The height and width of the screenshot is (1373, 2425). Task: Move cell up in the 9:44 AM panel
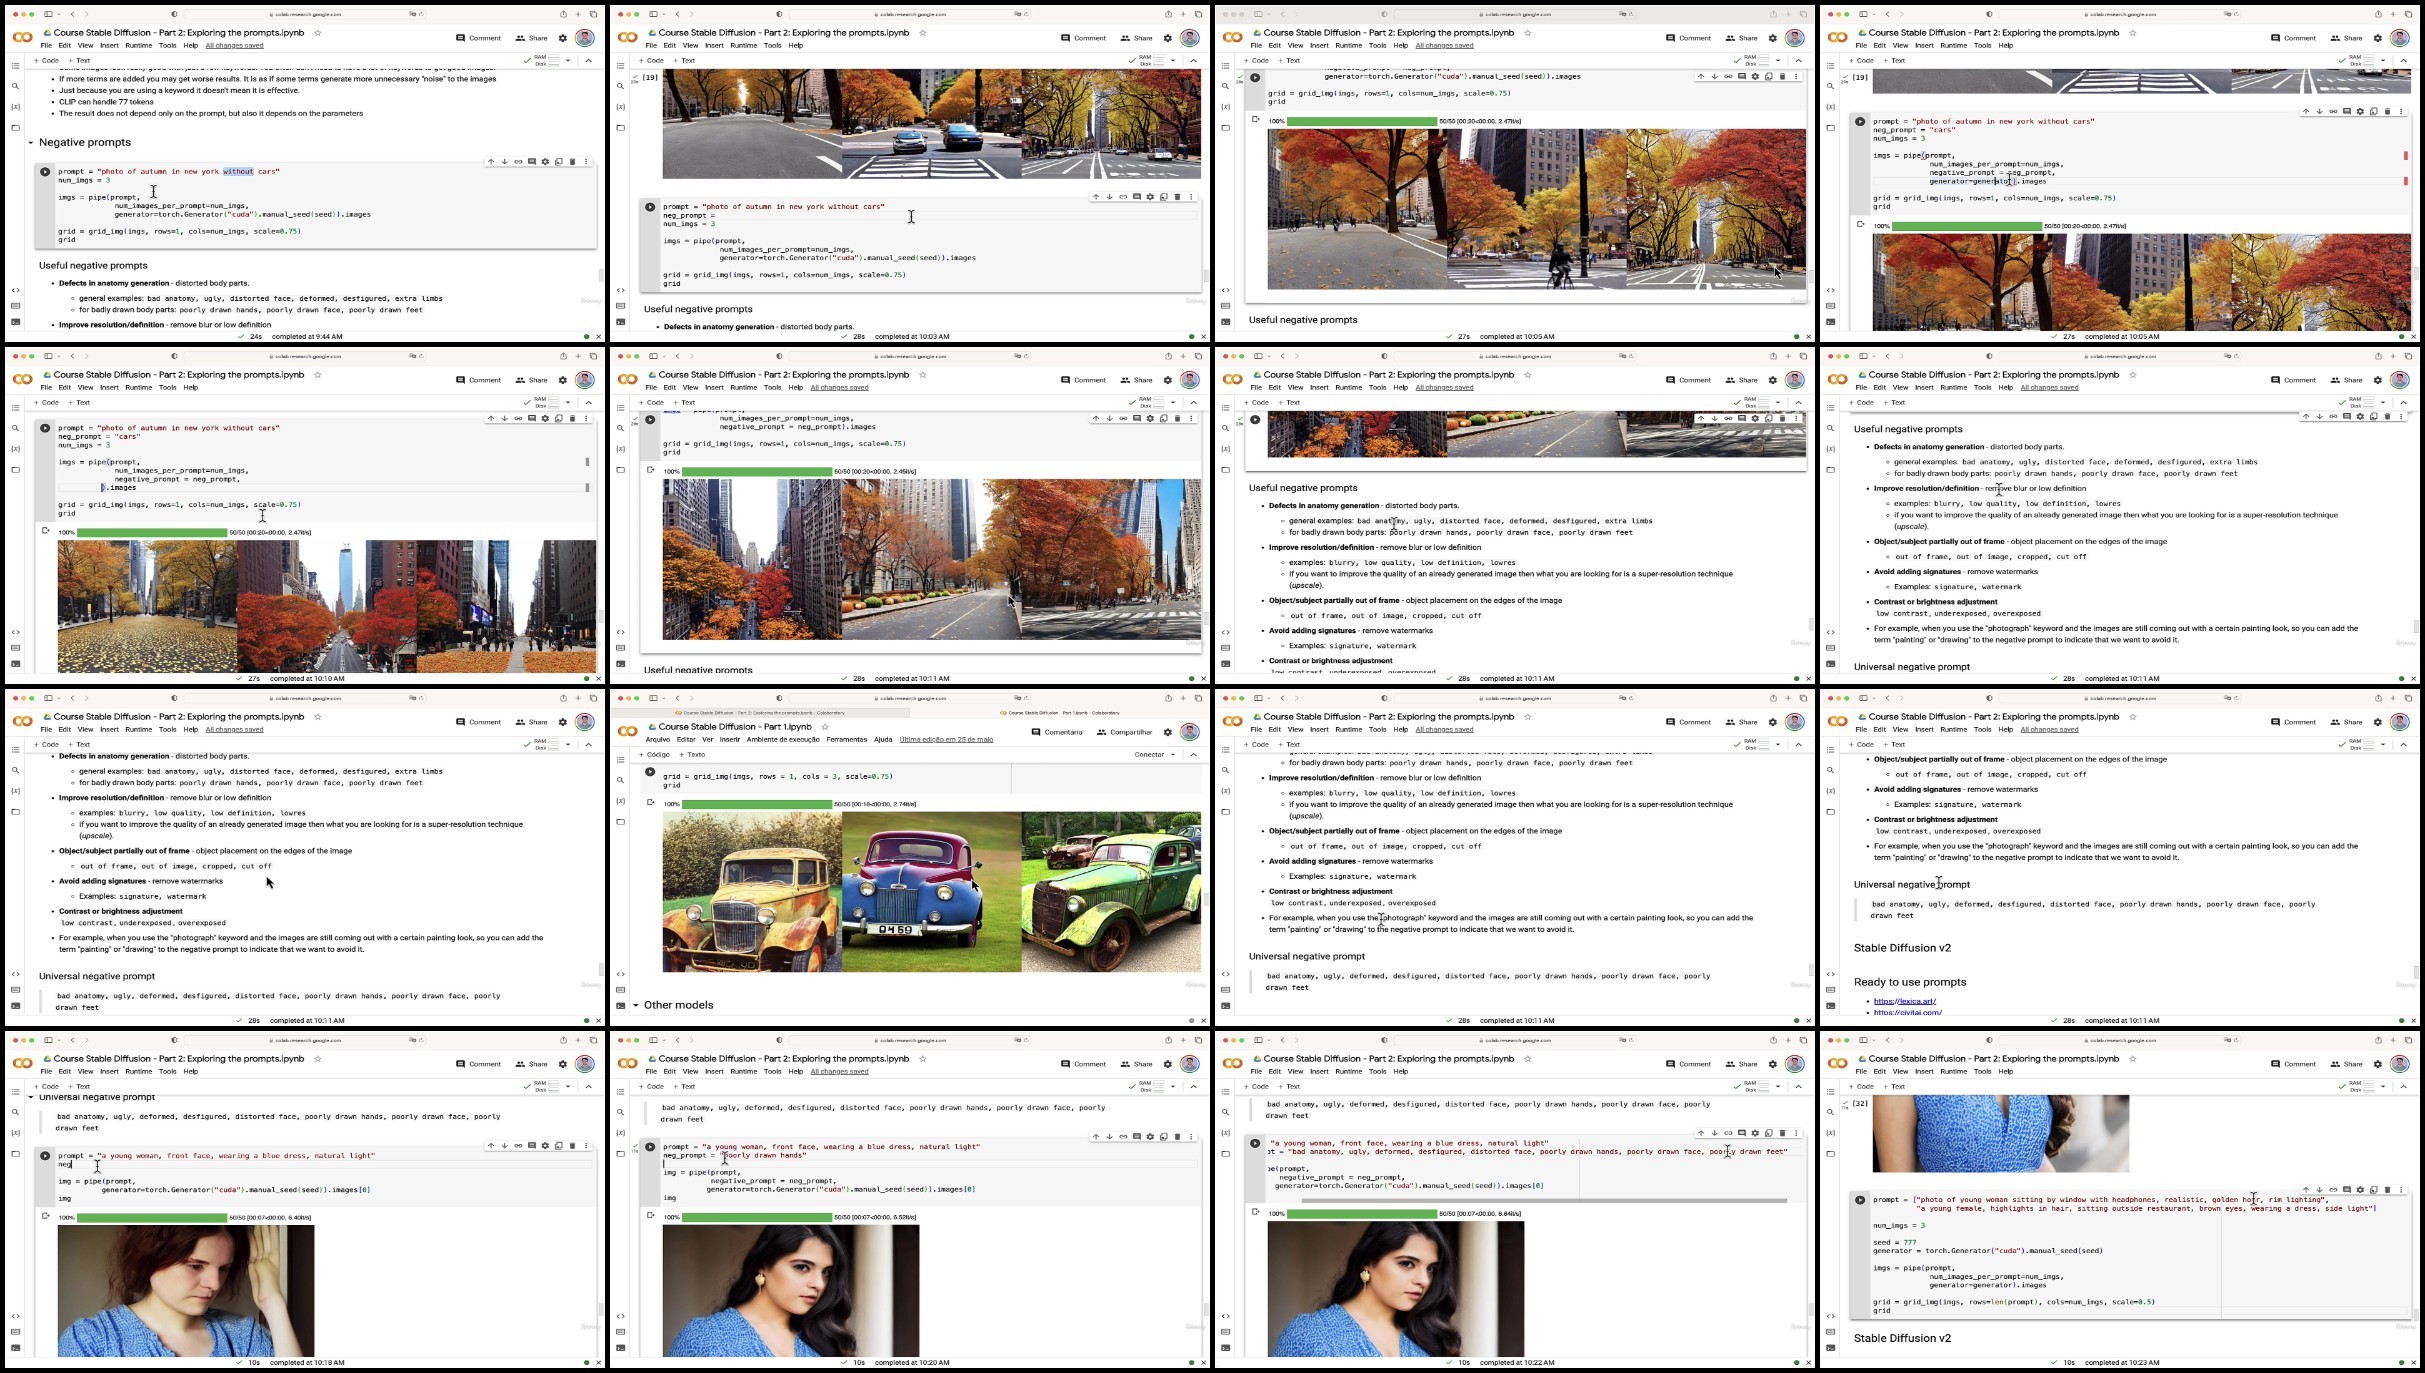(x=491, y=161)
